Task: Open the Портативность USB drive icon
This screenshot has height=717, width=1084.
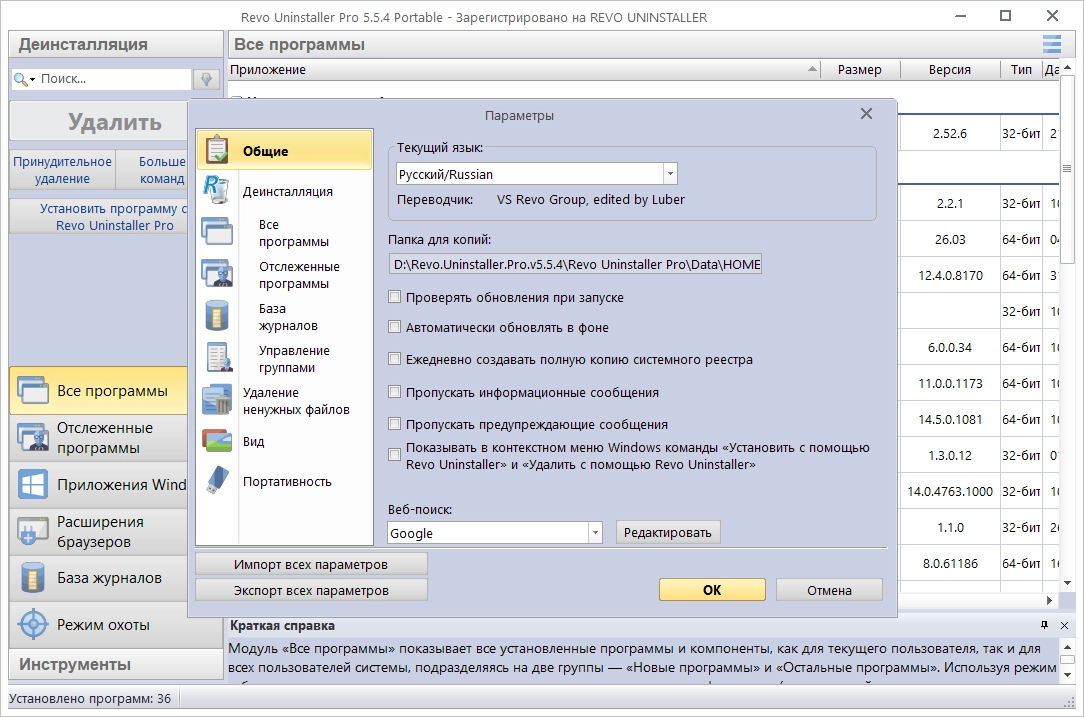Action: (217, 481)
